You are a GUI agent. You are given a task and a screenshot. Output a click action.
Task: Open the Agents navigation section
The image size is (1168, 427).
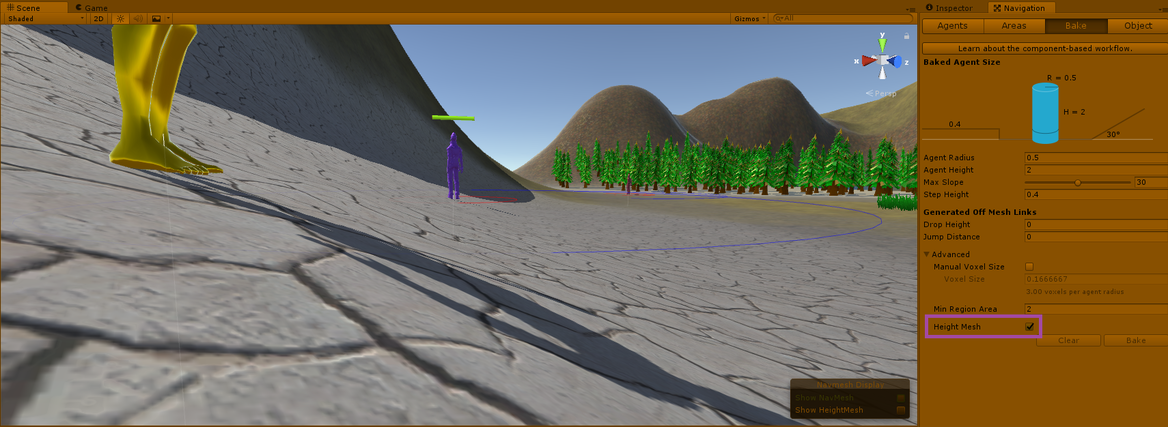[953, 26]
